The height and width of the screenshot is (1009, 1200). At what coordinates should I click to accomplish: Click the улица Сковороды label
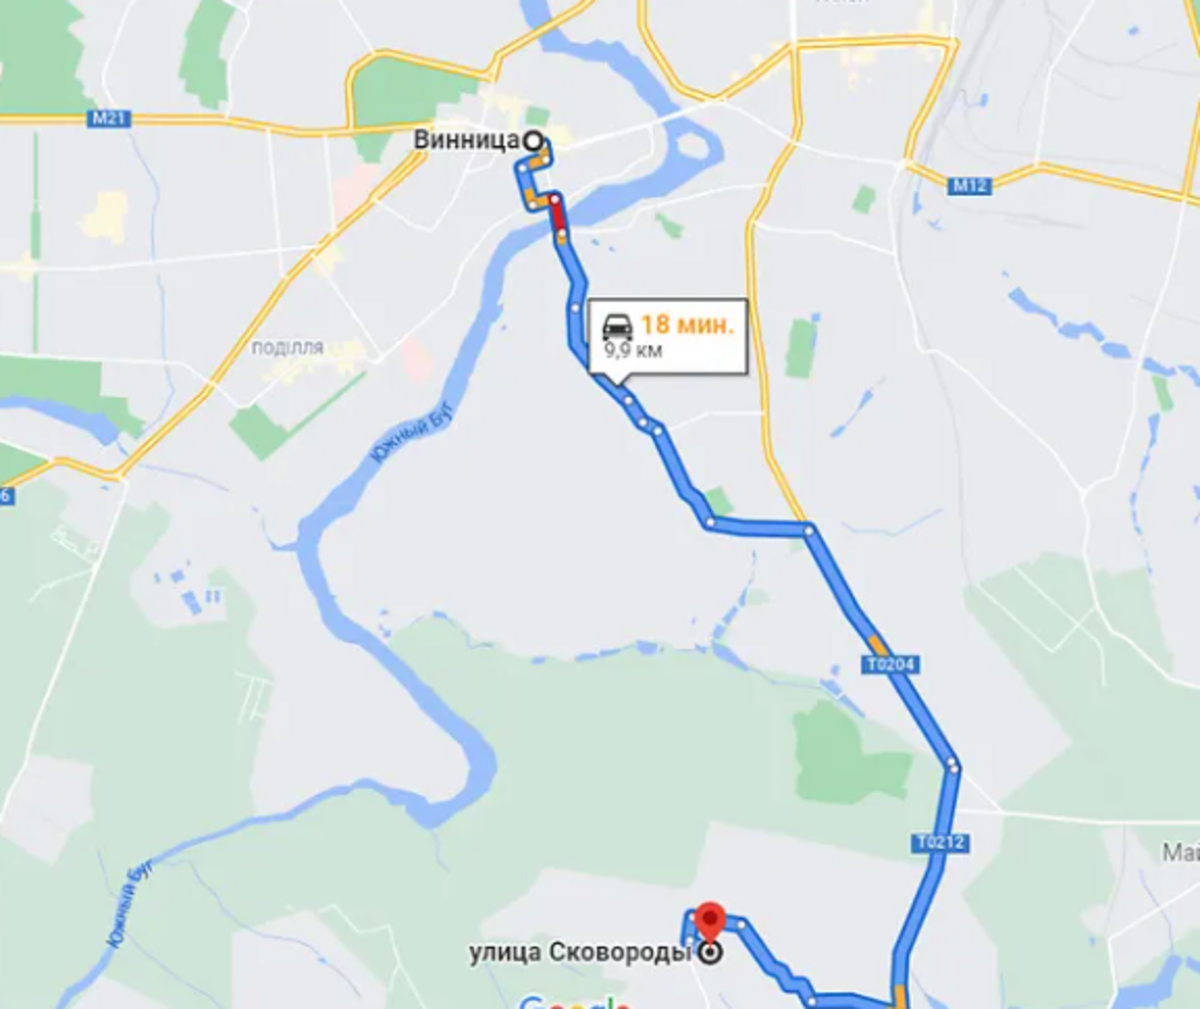[582, 953]
